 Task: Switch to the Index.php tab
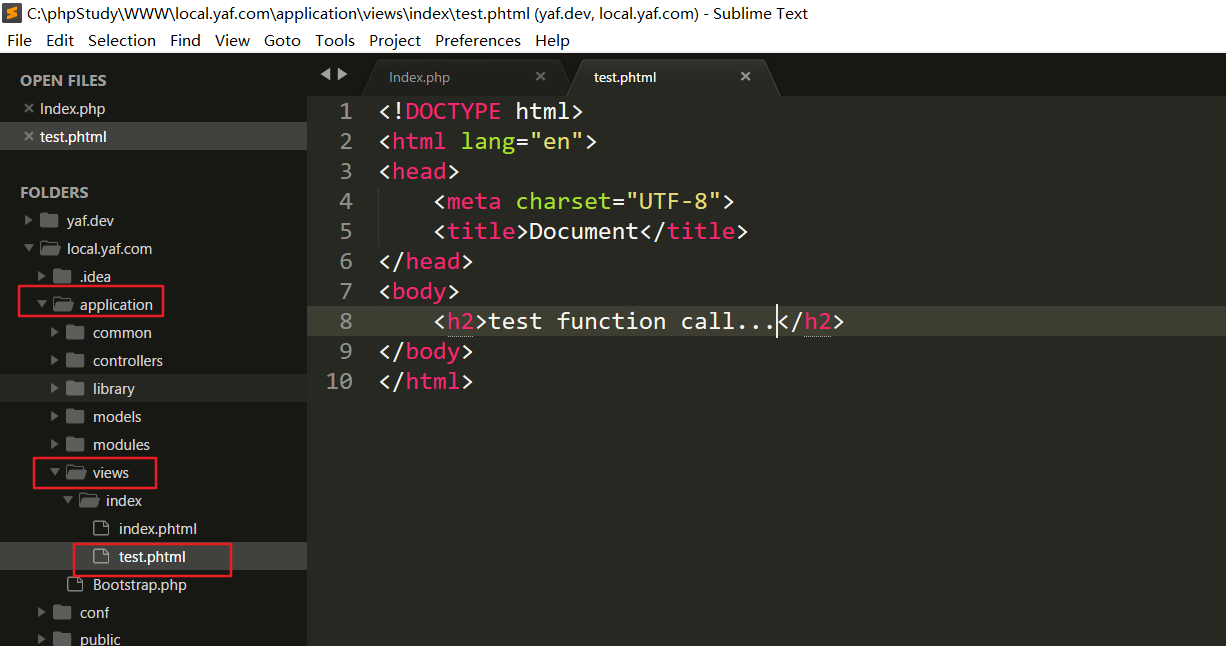420,77
